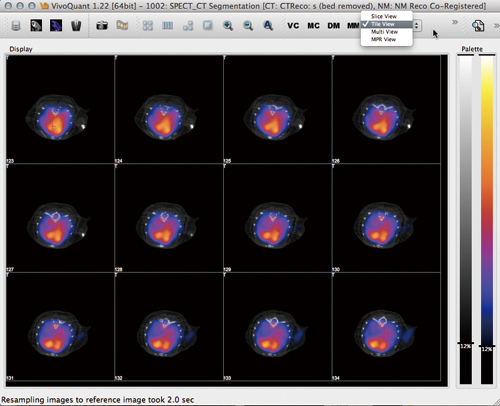
Task: Toggle the MC toolbar button
Action: coord(313,26)
